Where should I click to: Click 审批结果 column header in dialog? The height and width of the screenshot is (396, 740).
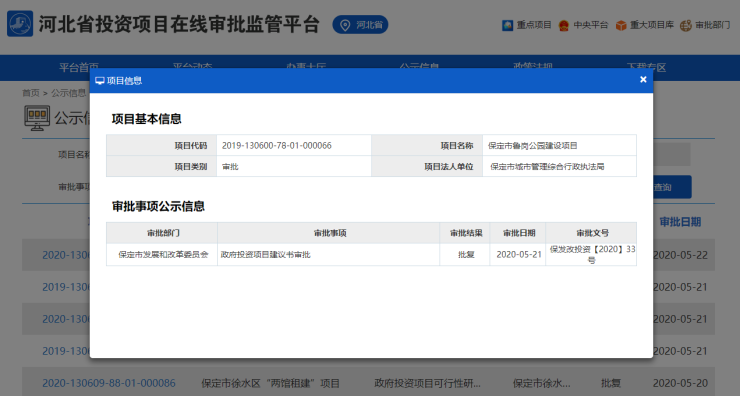point(466,233)
